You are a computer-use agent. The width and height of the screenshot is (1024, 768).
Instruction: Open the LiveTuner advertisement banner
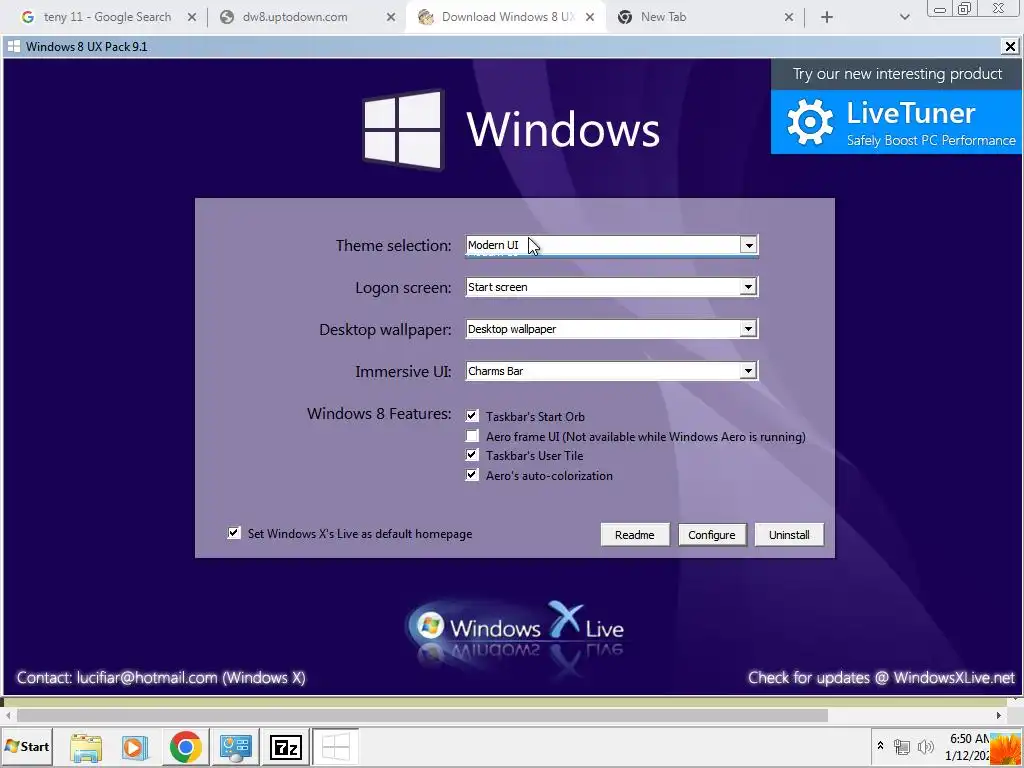(x=896, y=122)
